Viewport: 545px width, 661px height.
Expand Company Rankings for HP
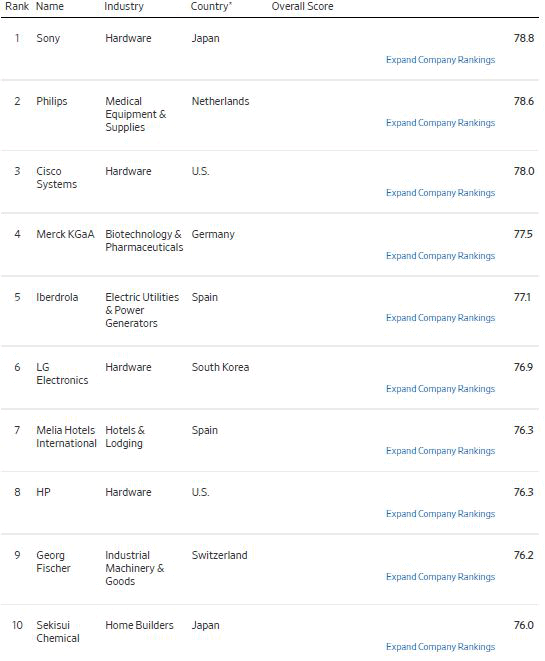[440, 514]
